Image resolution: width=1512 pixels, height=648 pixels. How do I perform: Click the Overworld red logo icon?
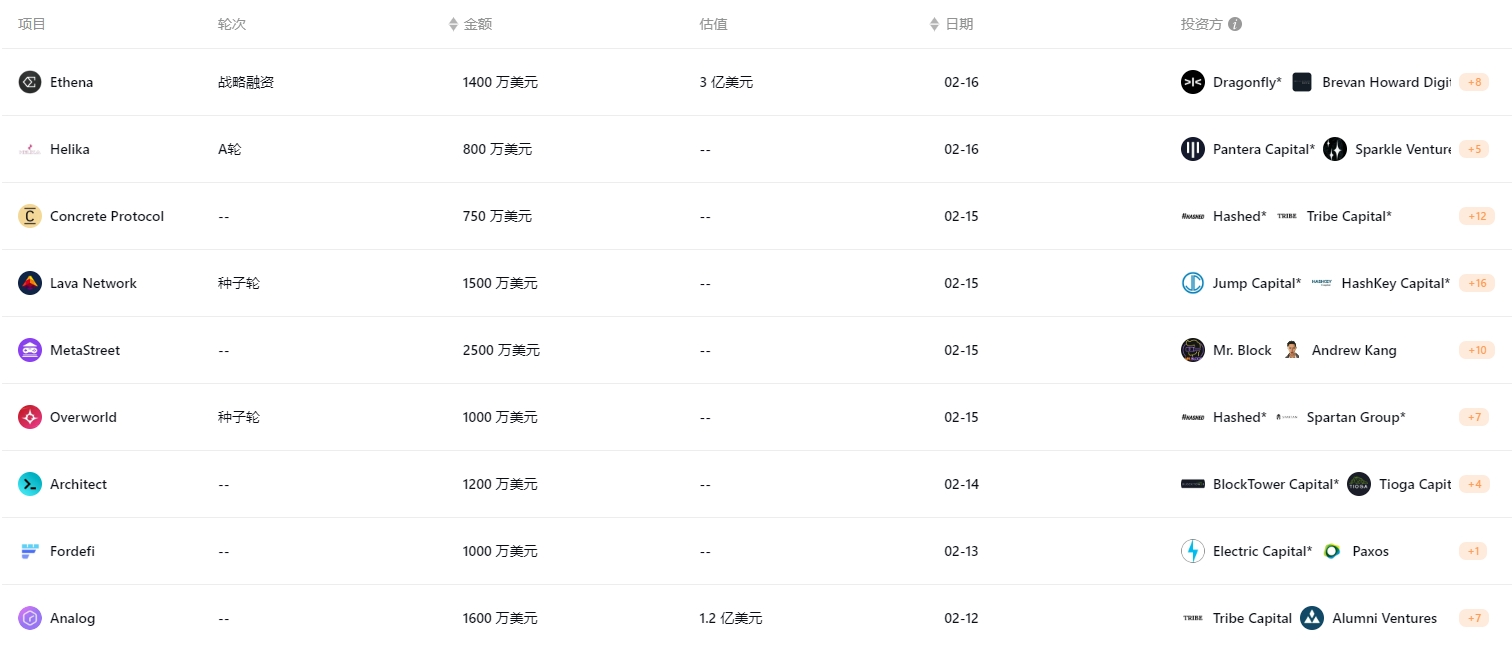(30, 417)
